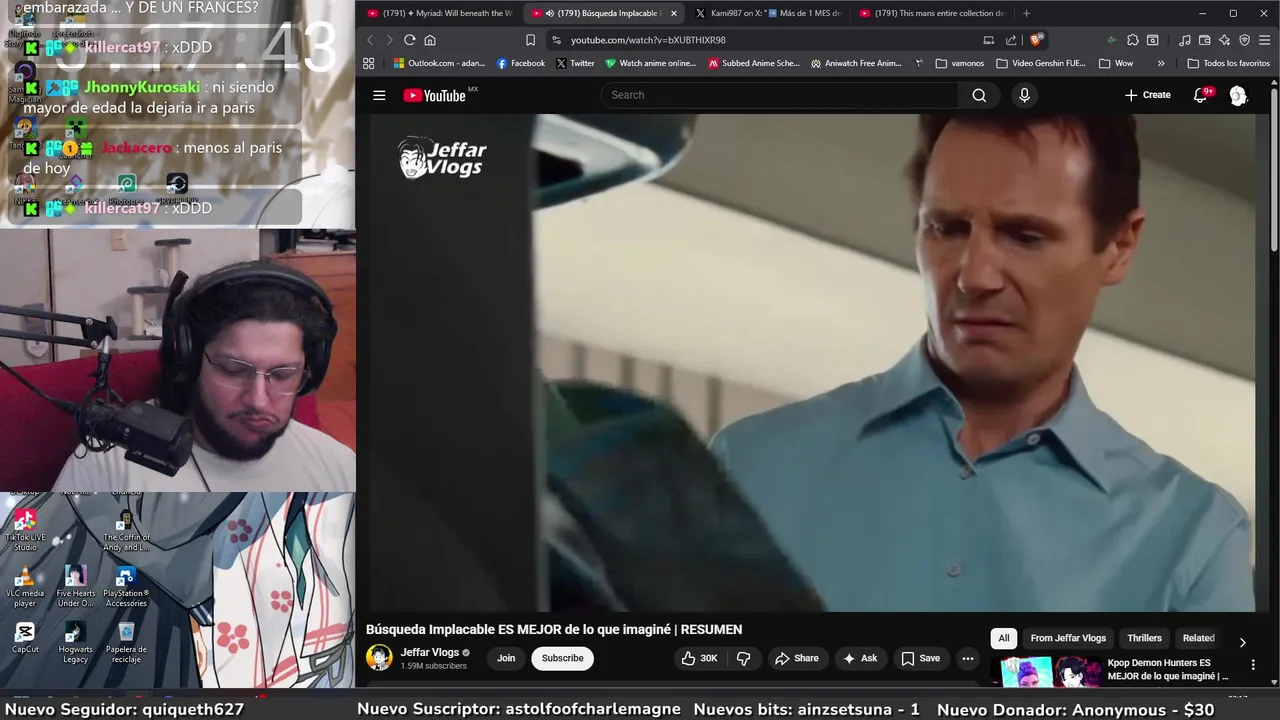Viewport: 1280px width, 720px height.
Task: Share the video
Action: [796, 658]
